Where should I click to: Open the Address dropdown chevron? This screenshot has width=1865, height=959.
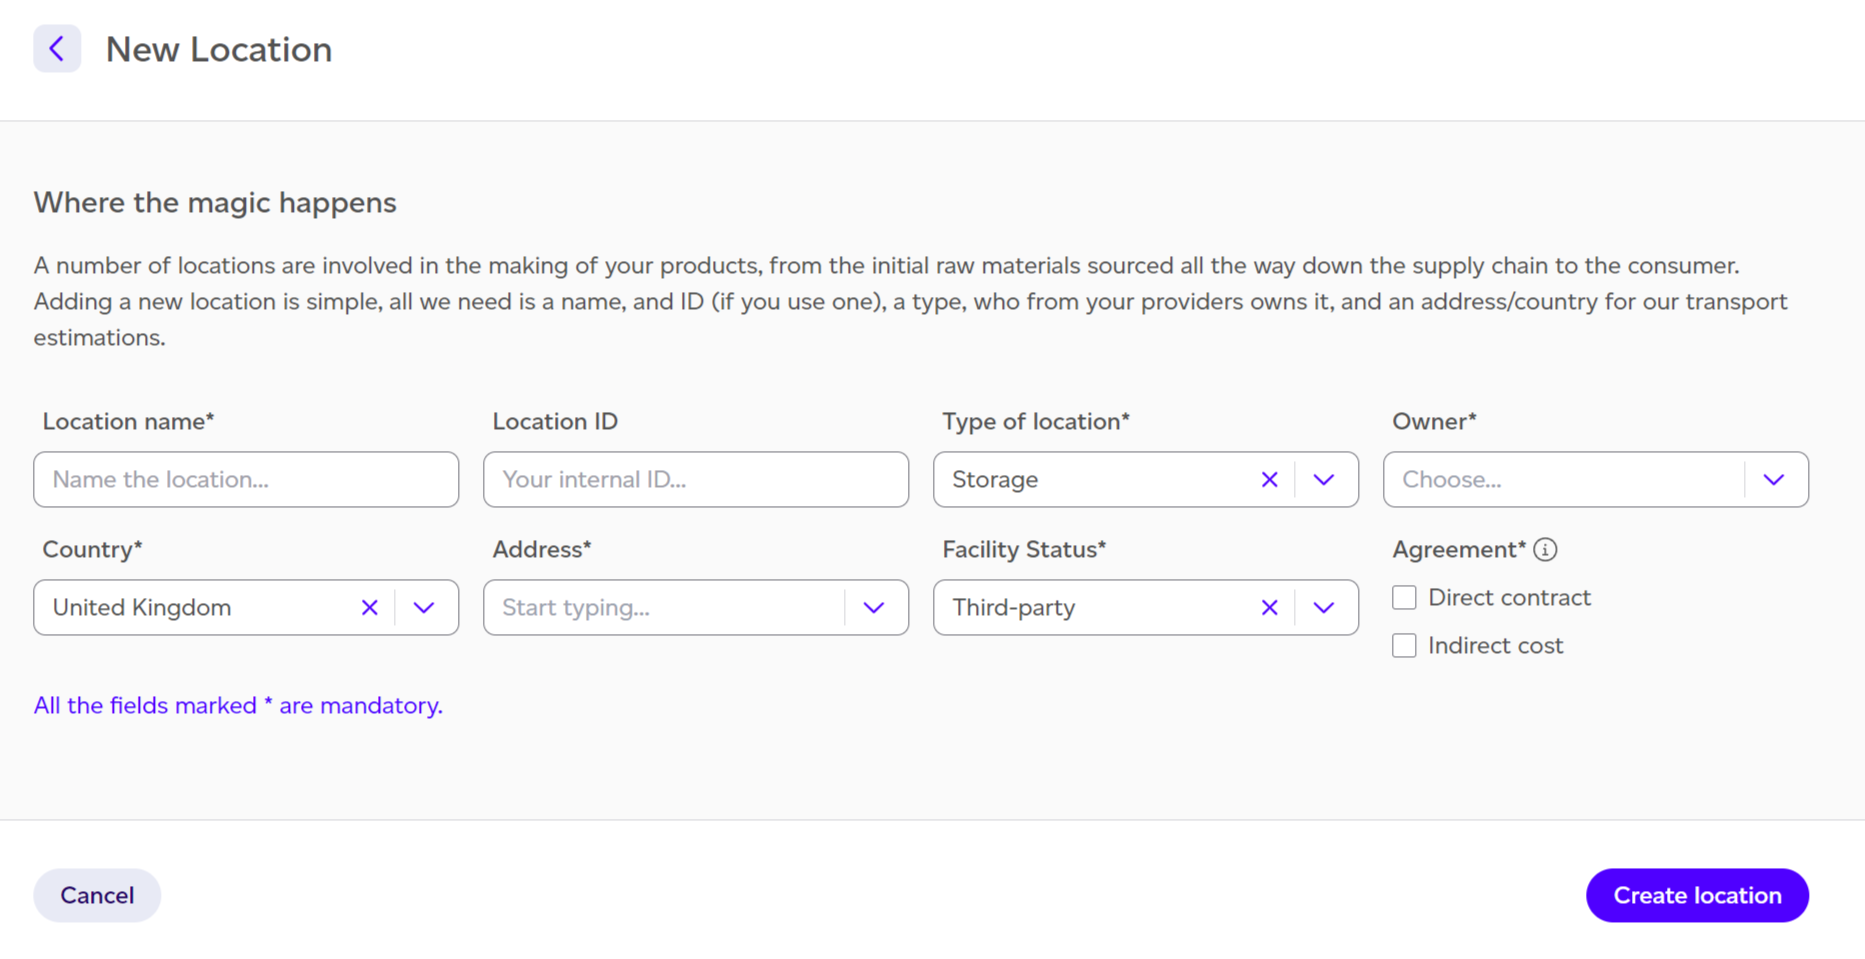(x=874, y=608)
